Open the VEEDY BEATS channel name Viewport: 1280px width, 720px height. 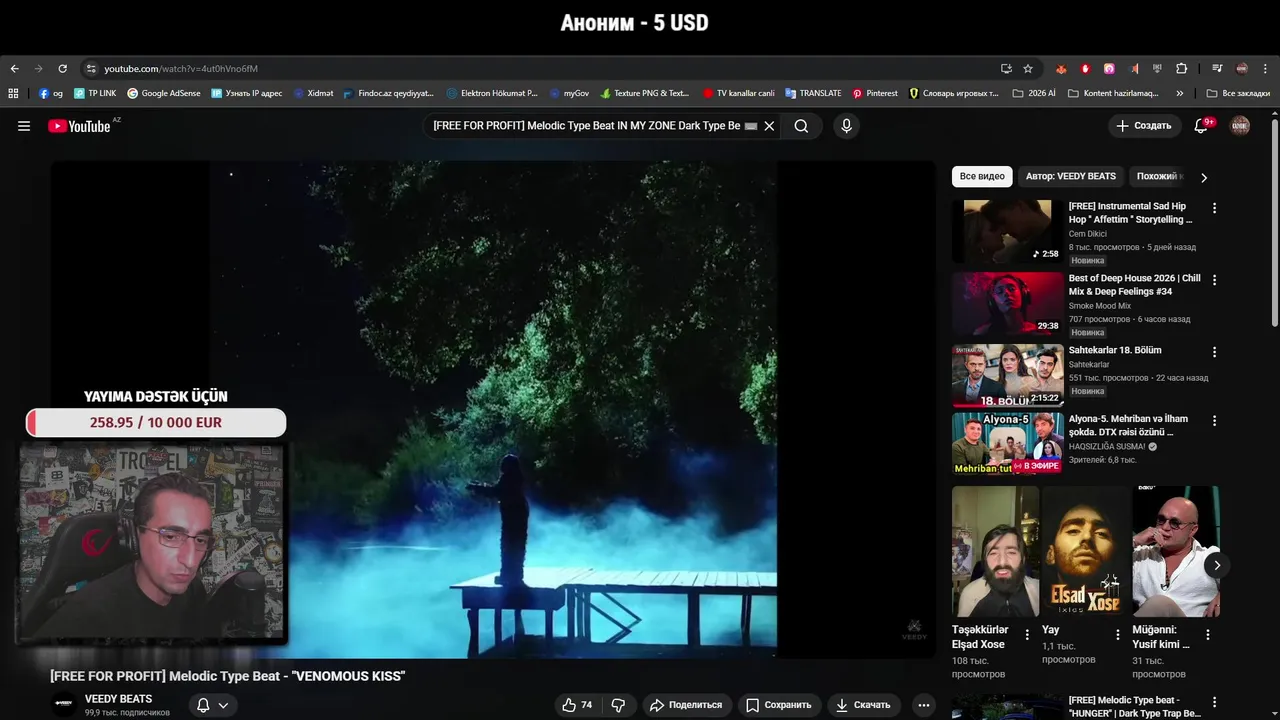119,699
